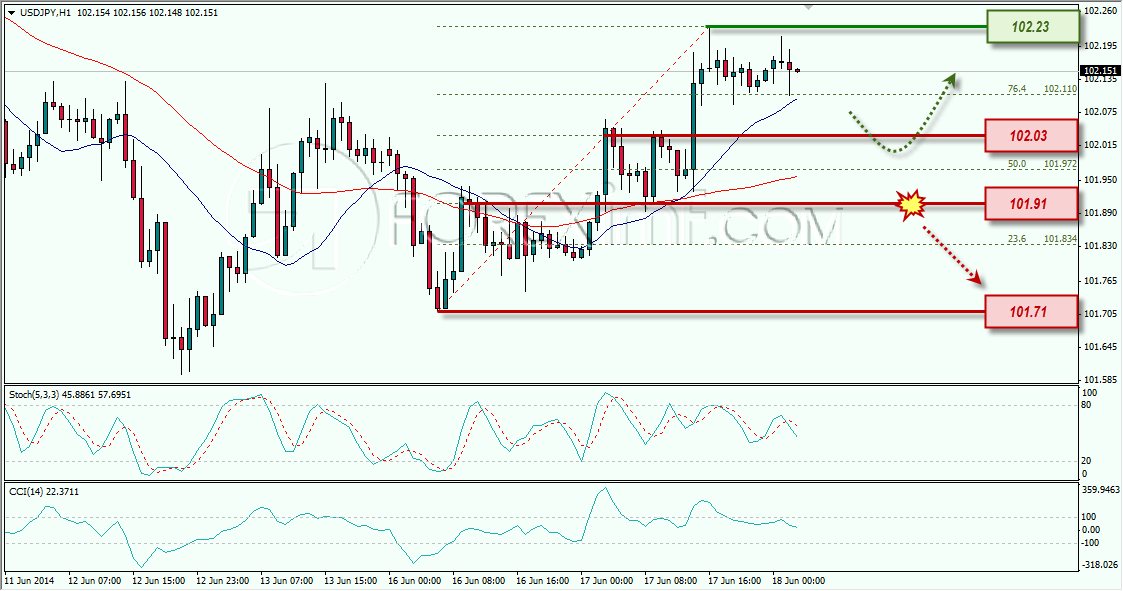The image size is (1123, 591).
Task: Click the 102.015 price axis label
Action: pyautogui.click(x=1100, y=145)
